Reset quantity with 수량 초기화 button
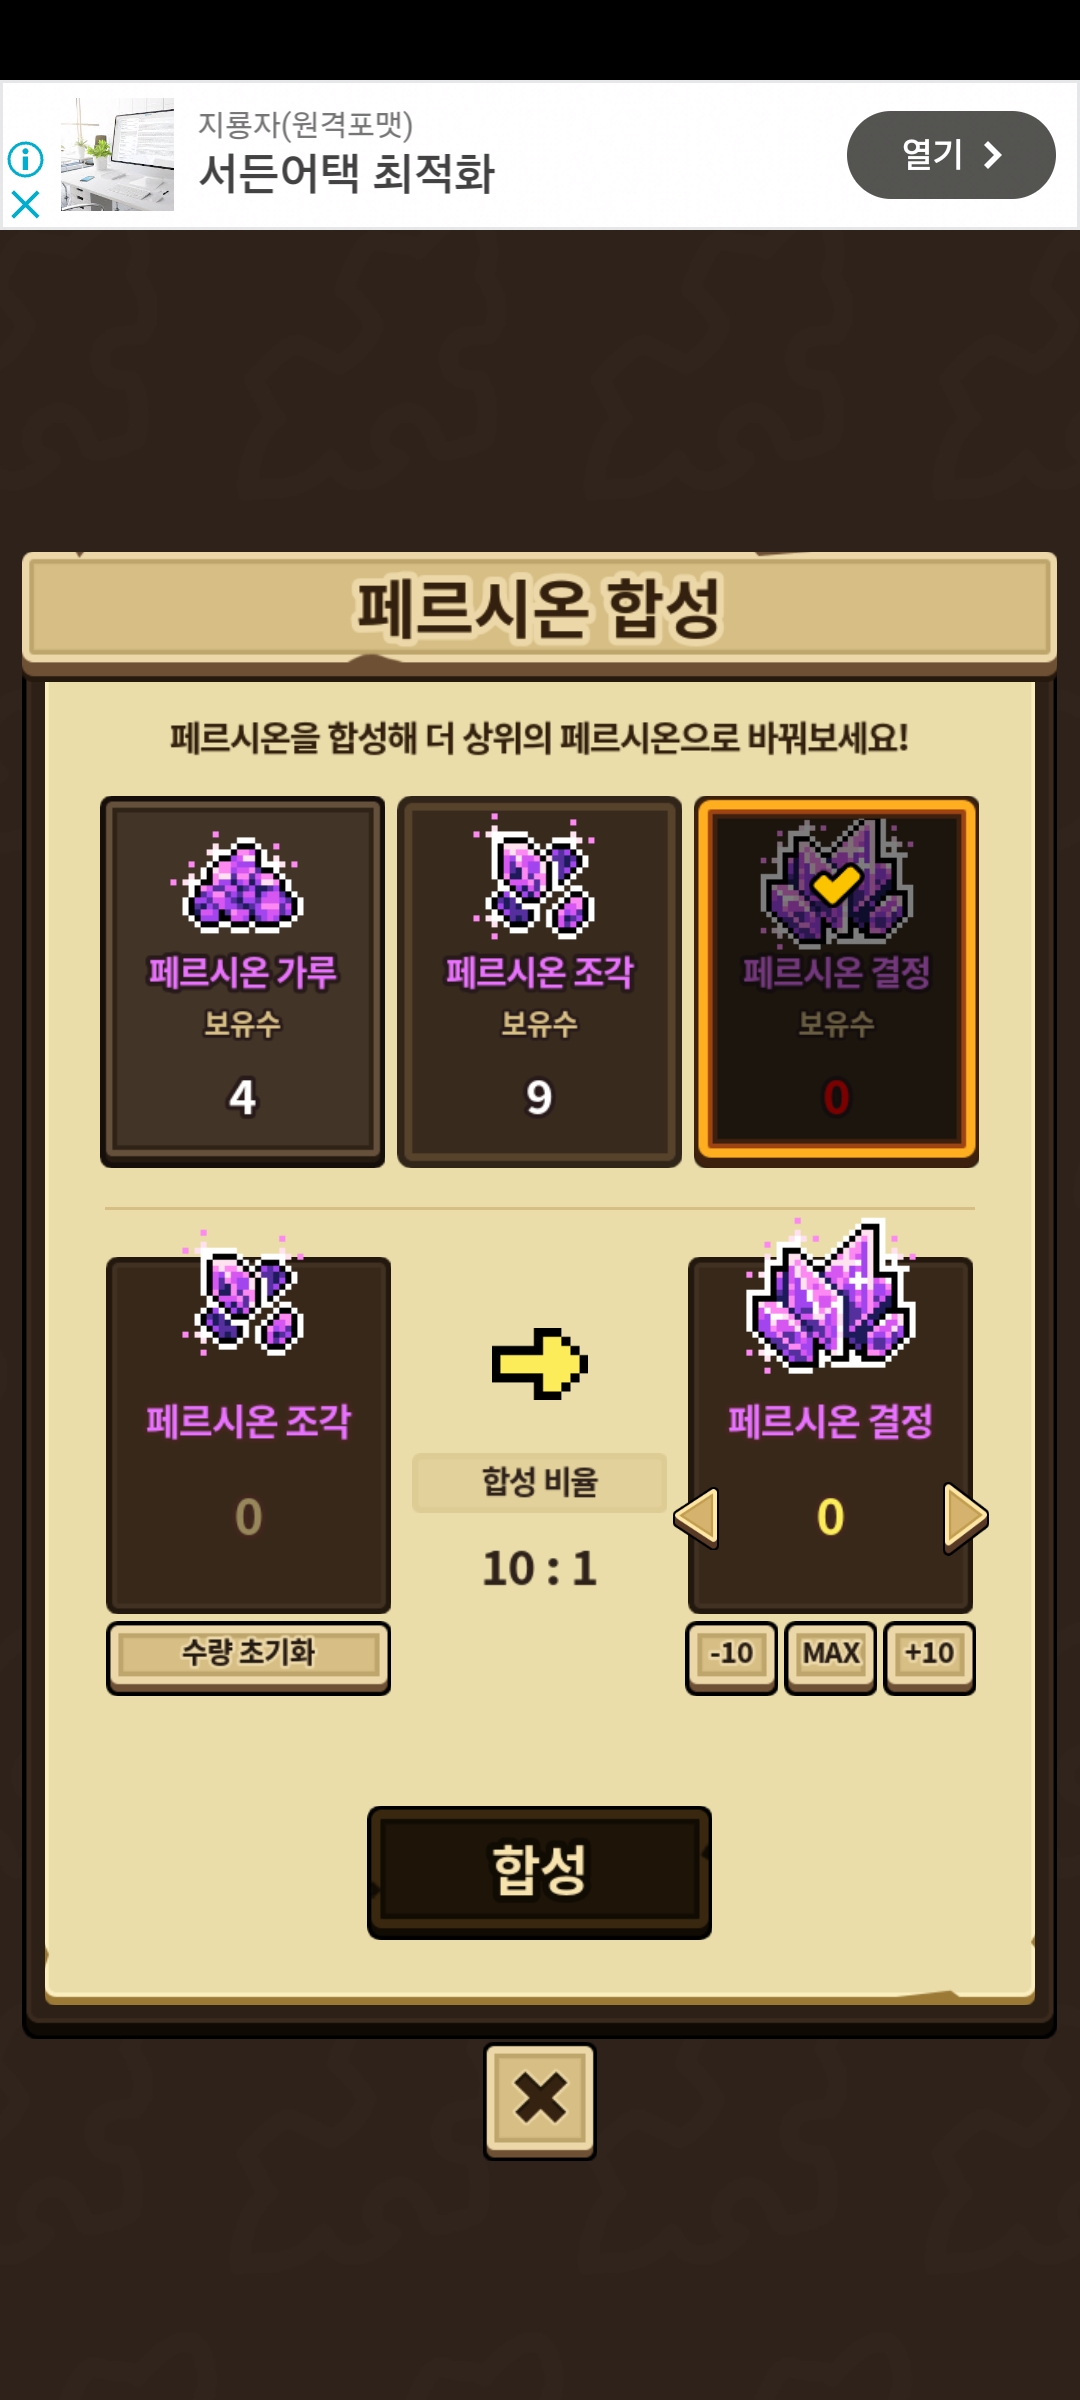 coord(248,1656)
